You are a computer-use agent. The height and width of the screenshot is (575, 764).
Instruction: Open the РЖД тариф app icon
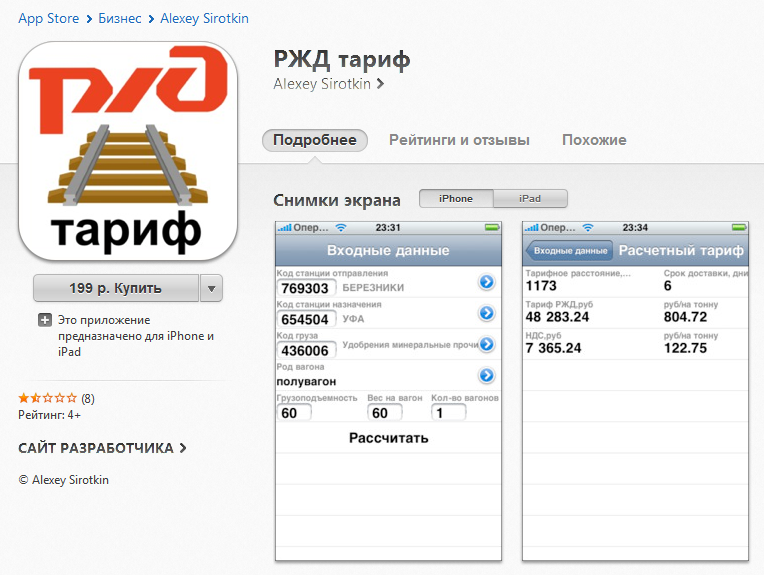pyautogui.click(x=128, y=151)
